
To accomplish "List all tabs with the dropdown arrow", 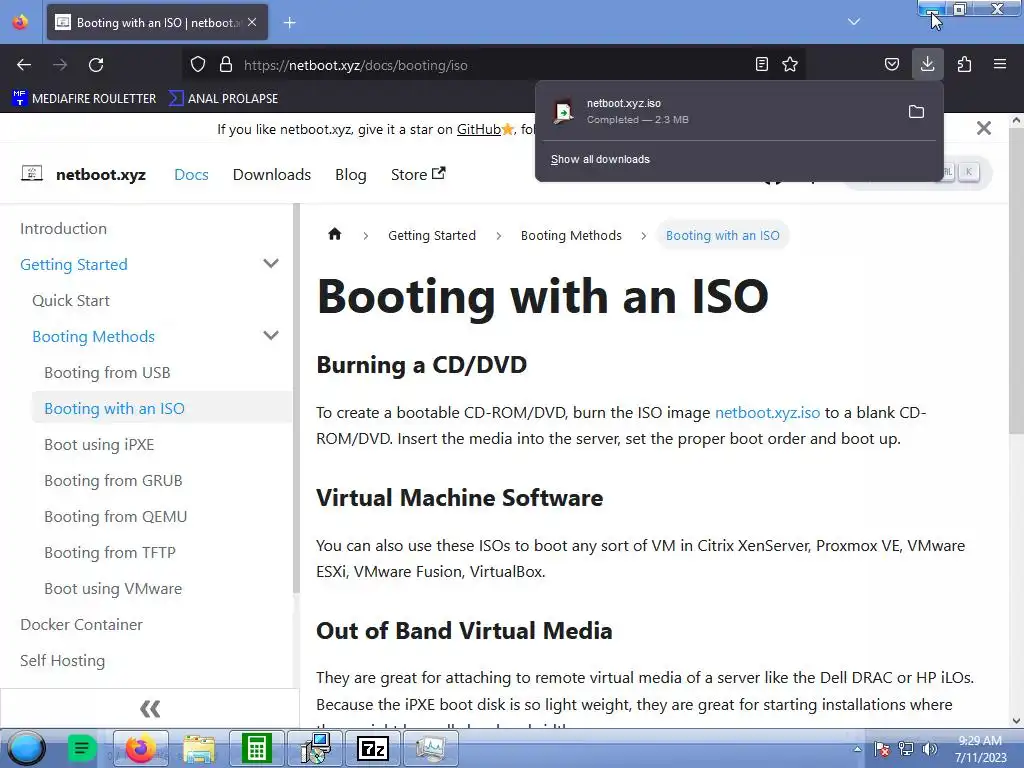I will pos(854,22).
